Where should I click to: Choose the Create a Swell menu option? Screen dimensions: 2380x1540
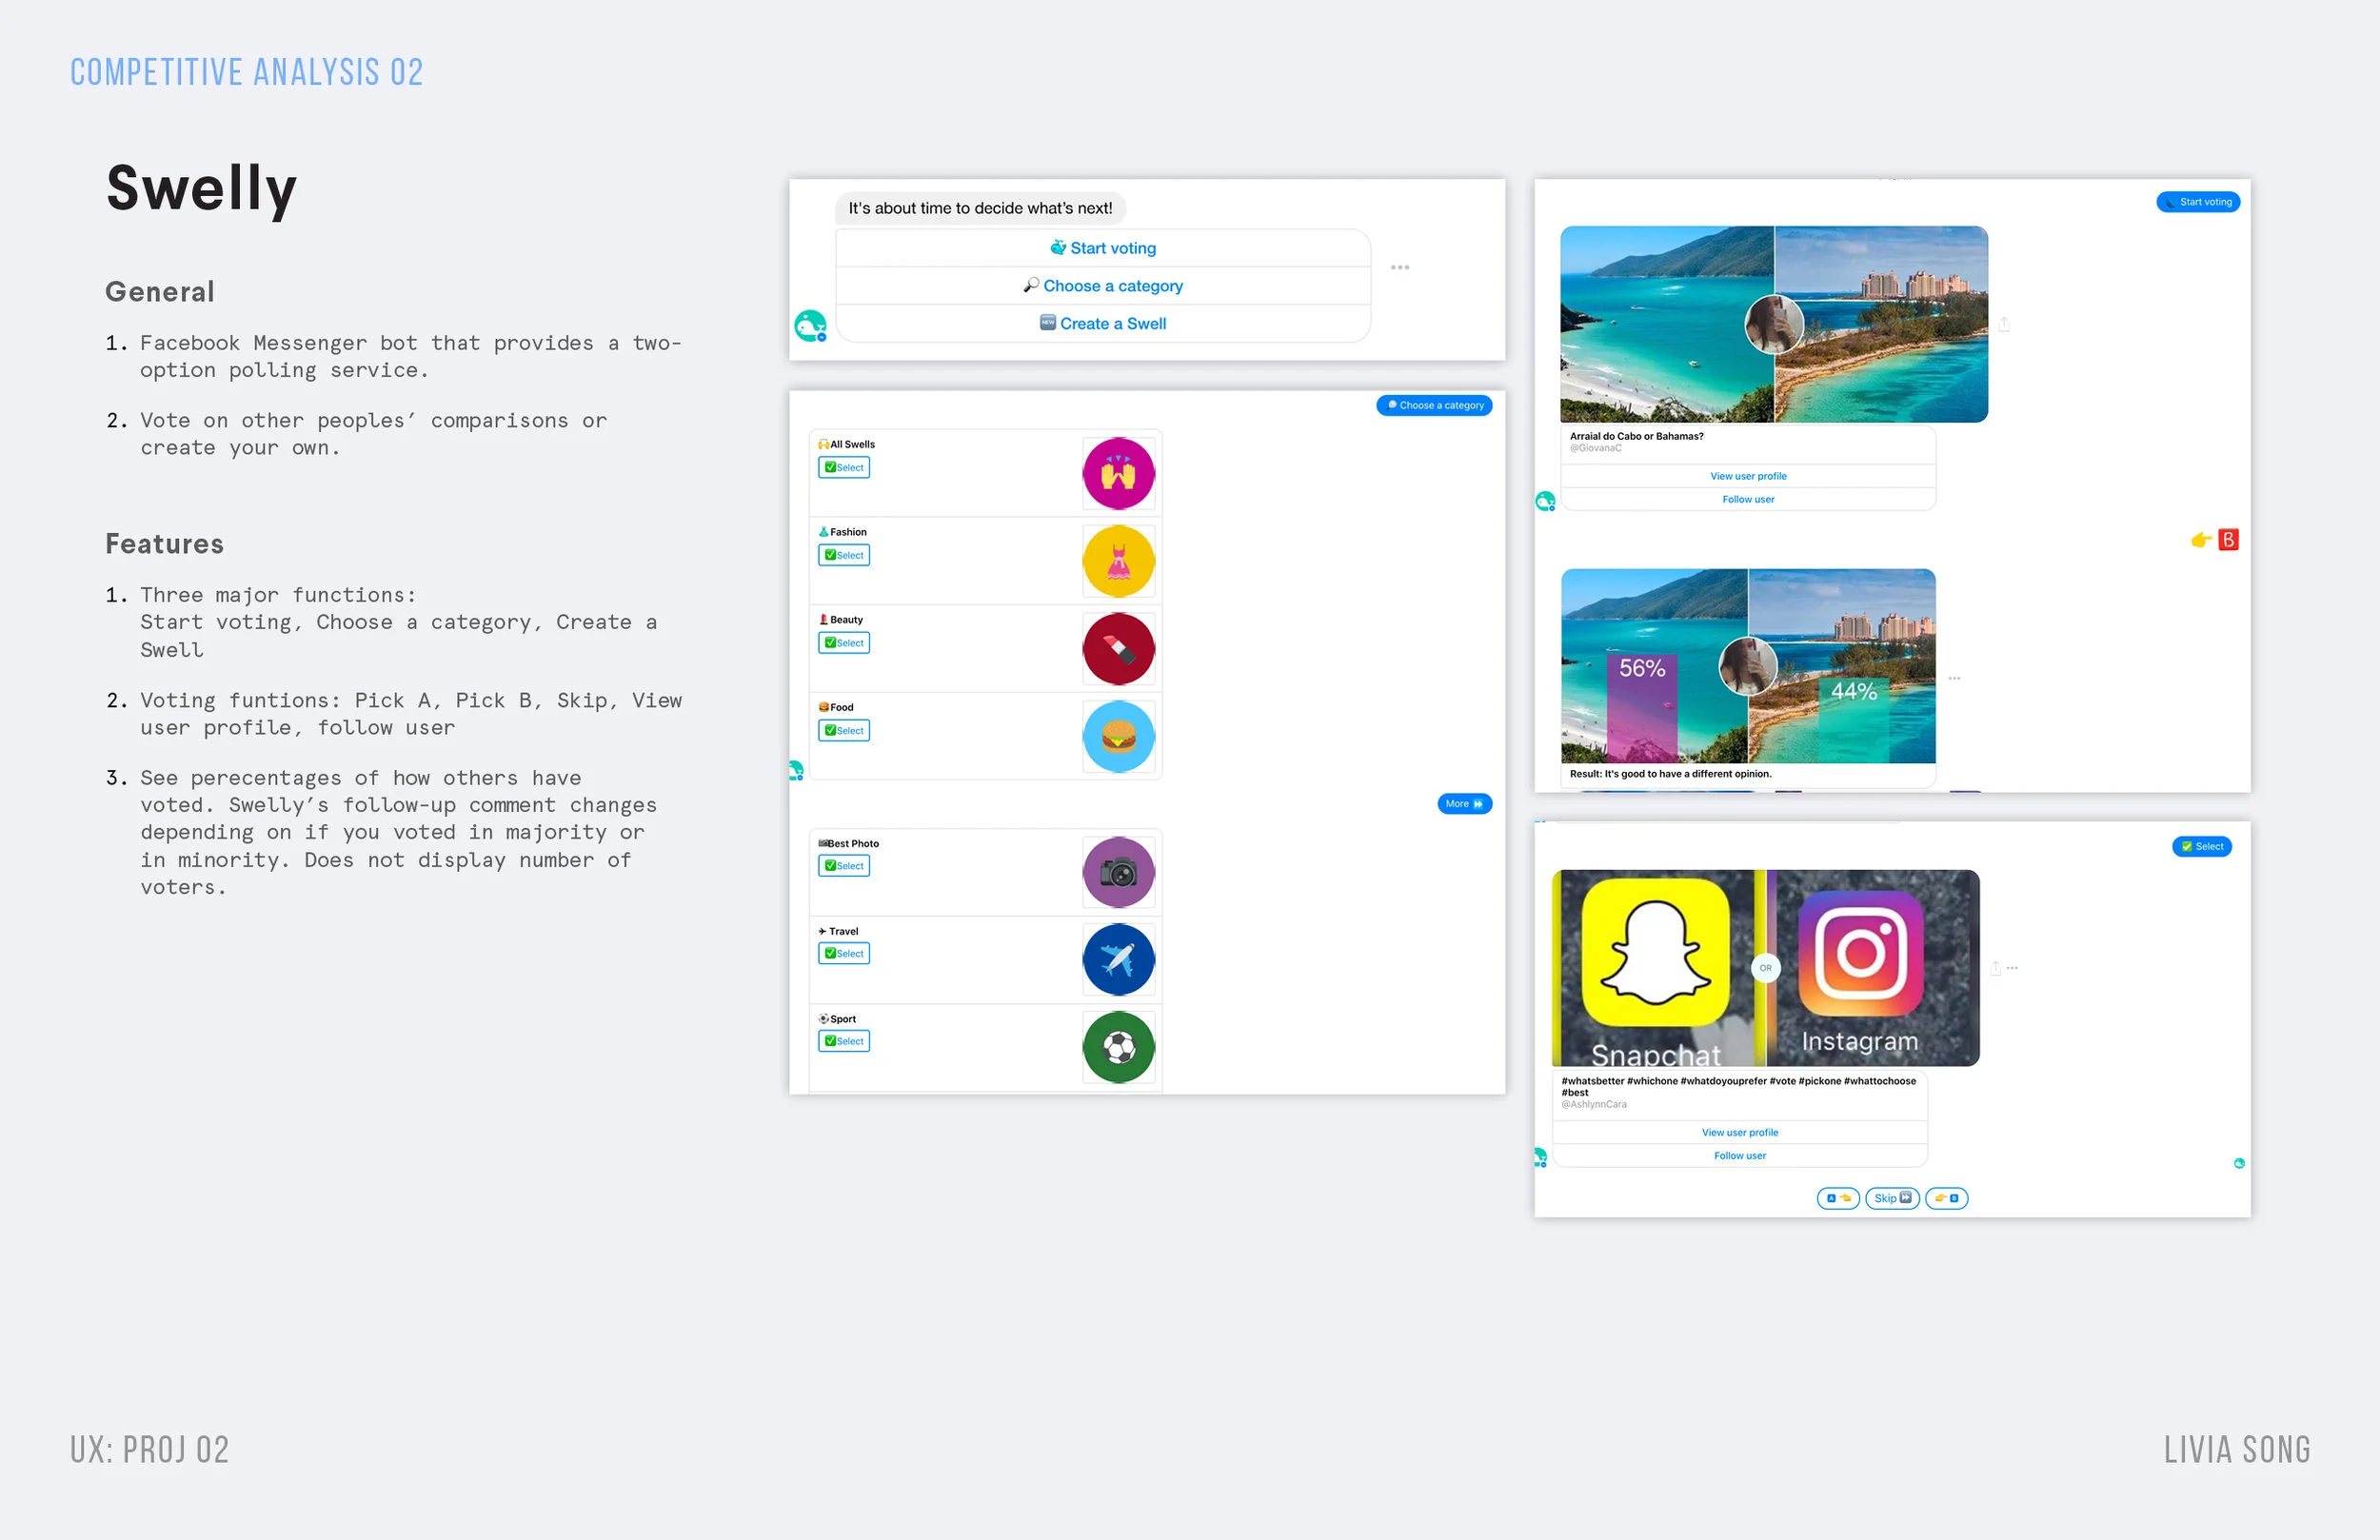[1103, 323]
